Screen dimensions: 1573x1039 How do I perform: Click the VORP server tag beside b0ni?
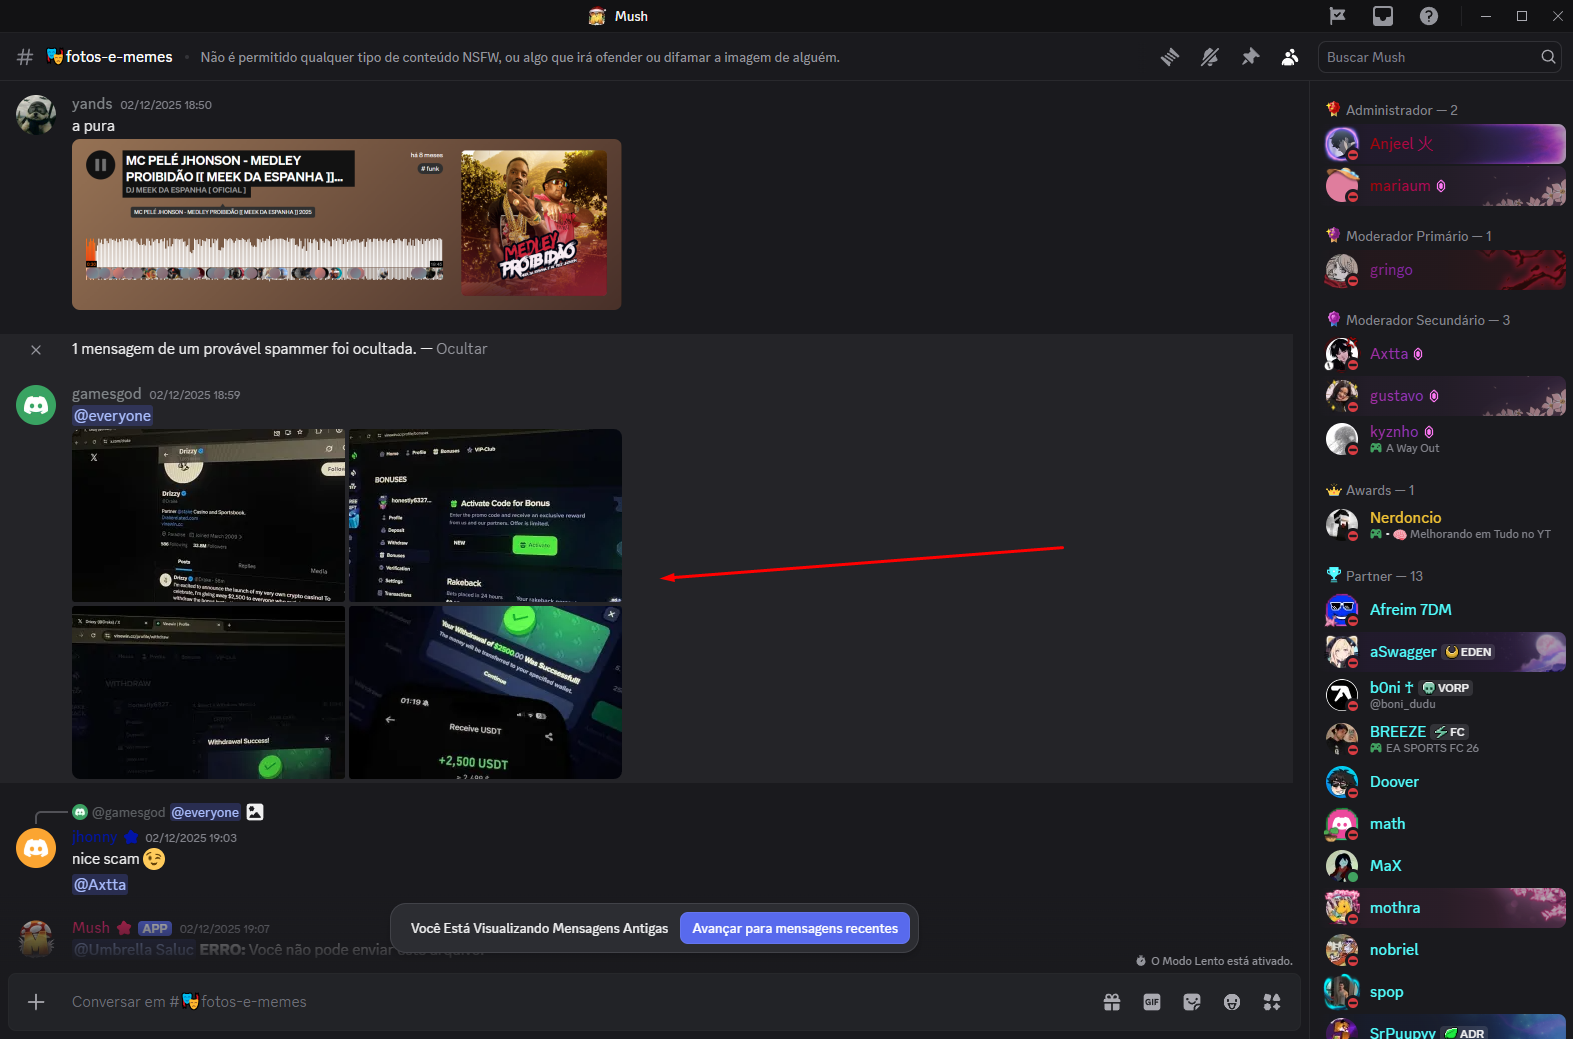click(1446, 688)
